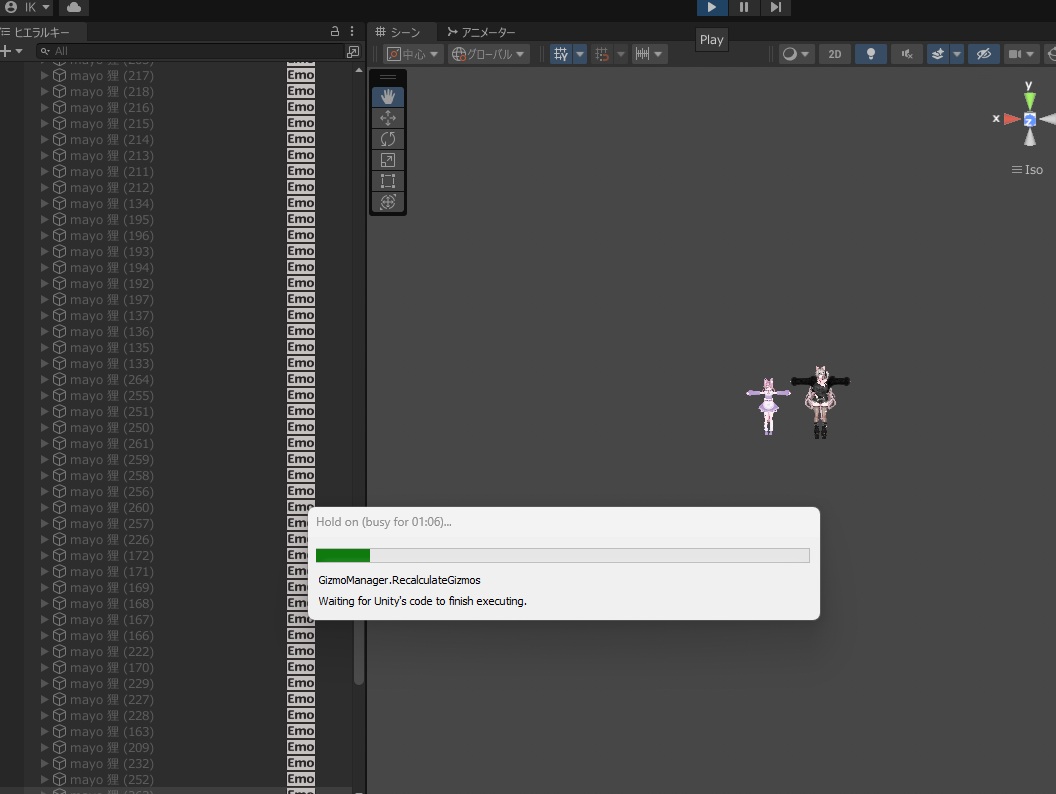Screen dimensions: 1056x794
Task: Select the Hand view tool
Action: 388,97
